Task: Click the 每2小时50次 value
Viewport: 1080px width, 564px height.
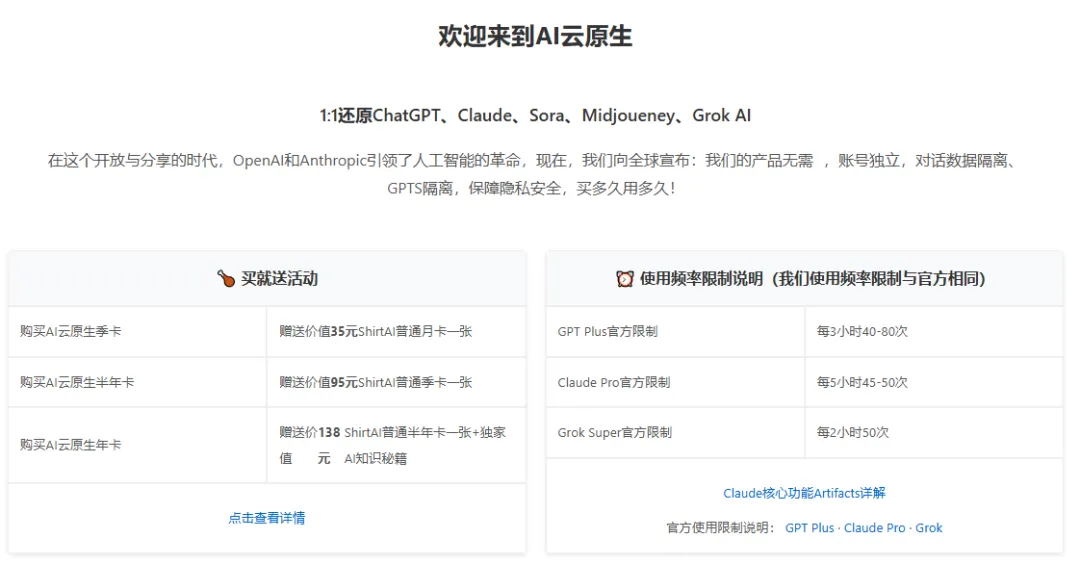Action: pos(853,432)
